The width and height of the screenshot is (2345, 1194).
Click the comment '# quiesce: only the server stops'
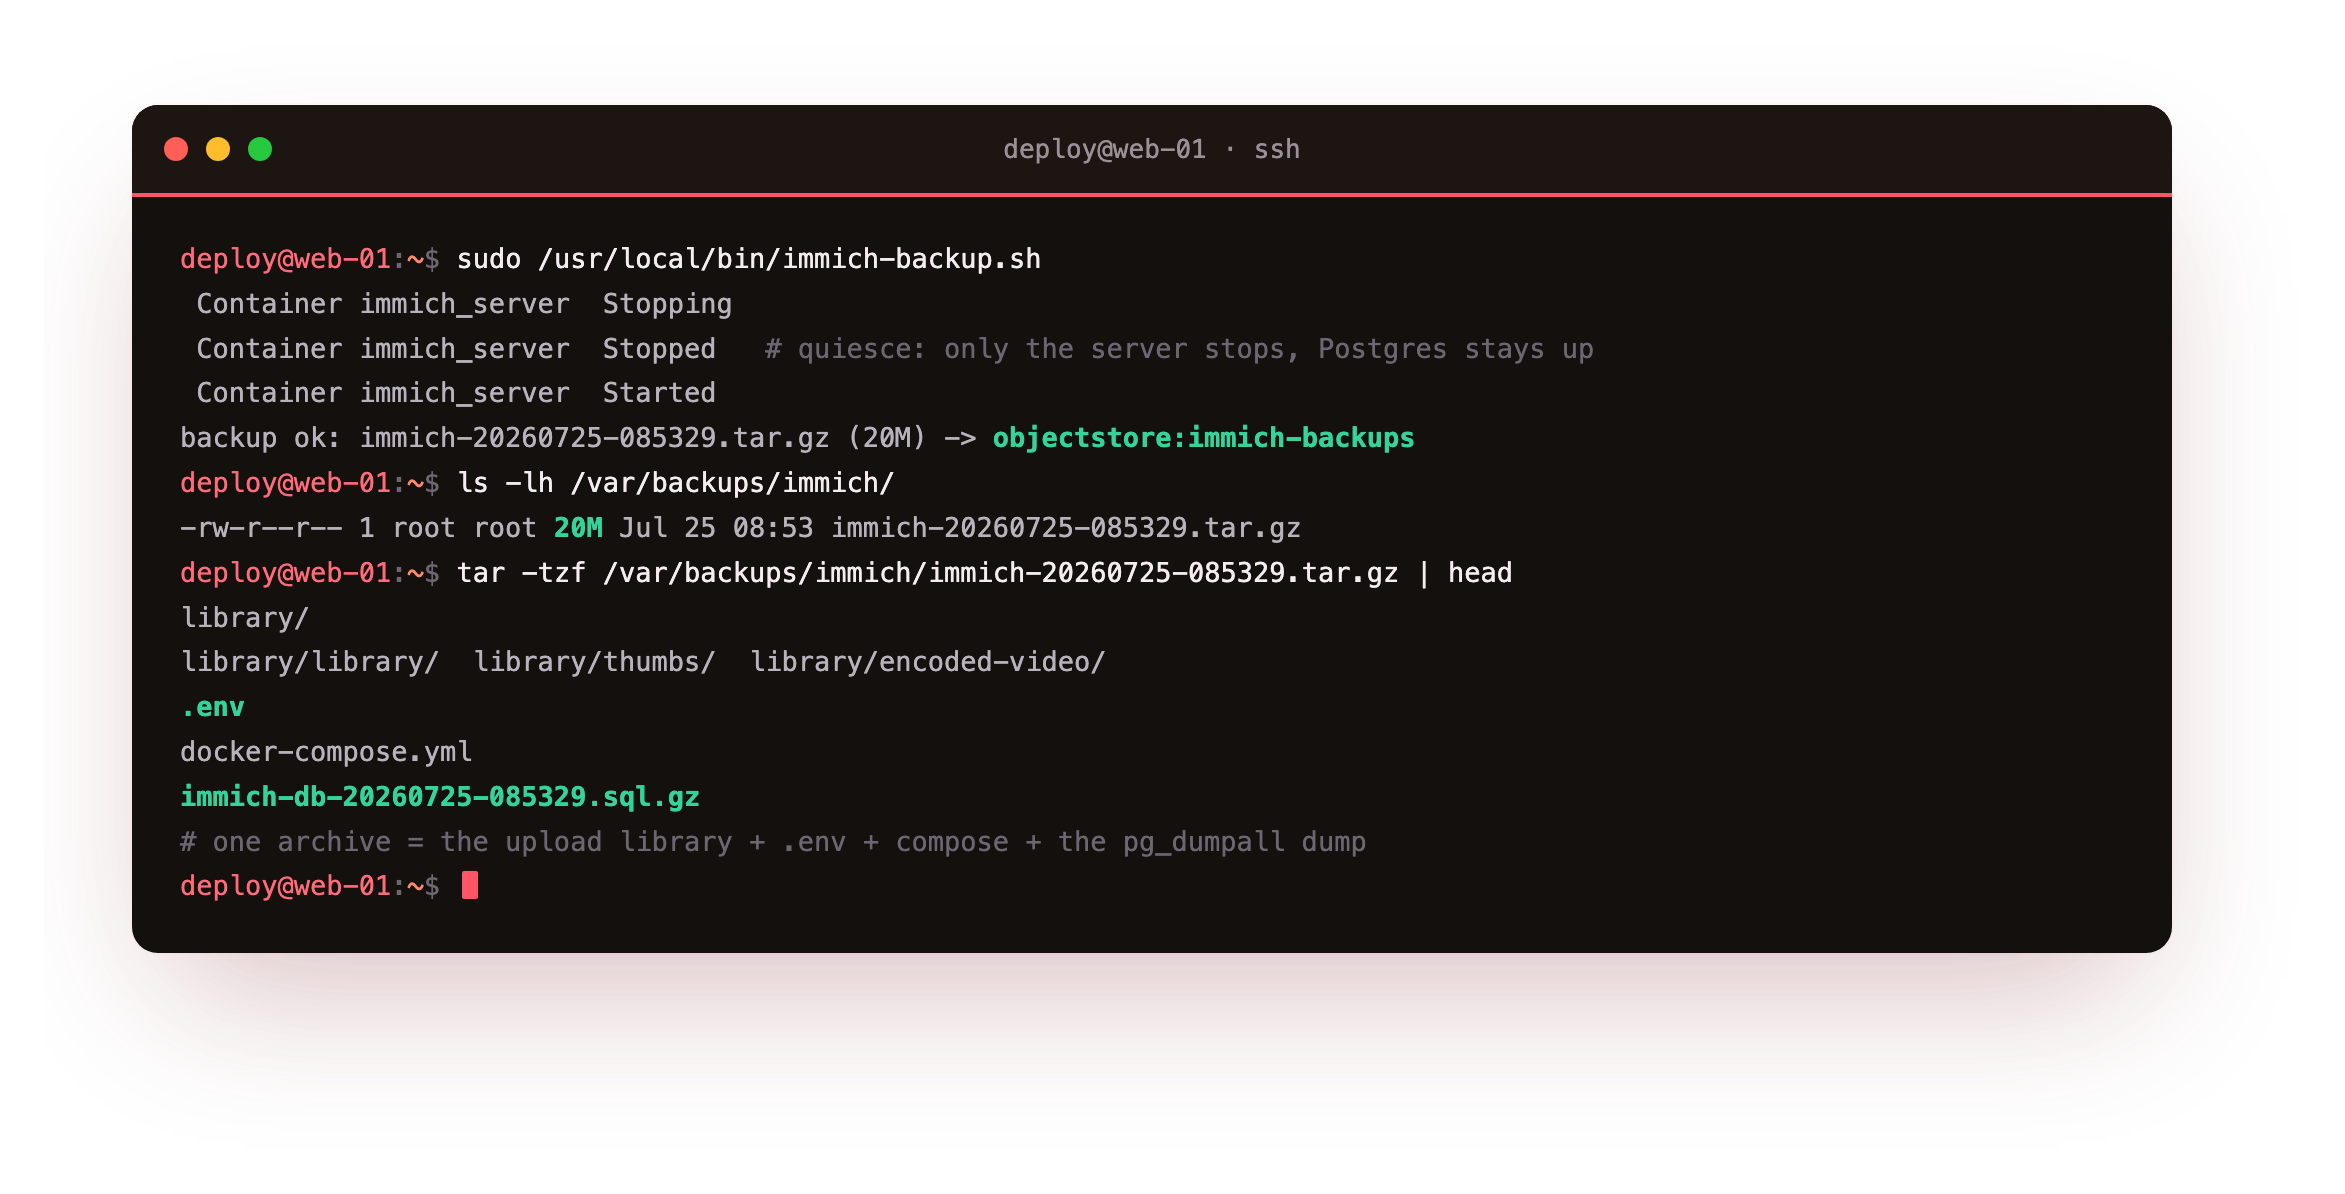(x=1031, y=349)
